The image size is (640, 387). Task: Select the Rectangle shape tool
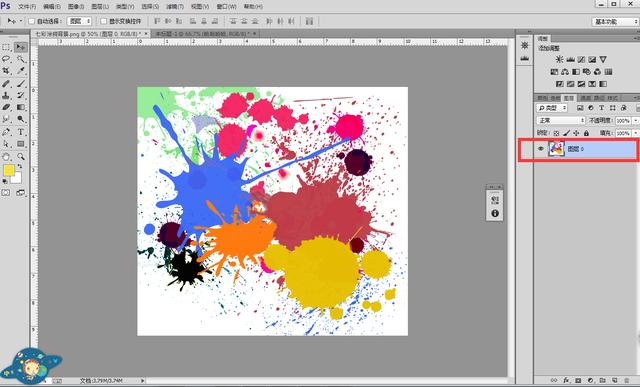pyautogui.click(x=20, y=144)
